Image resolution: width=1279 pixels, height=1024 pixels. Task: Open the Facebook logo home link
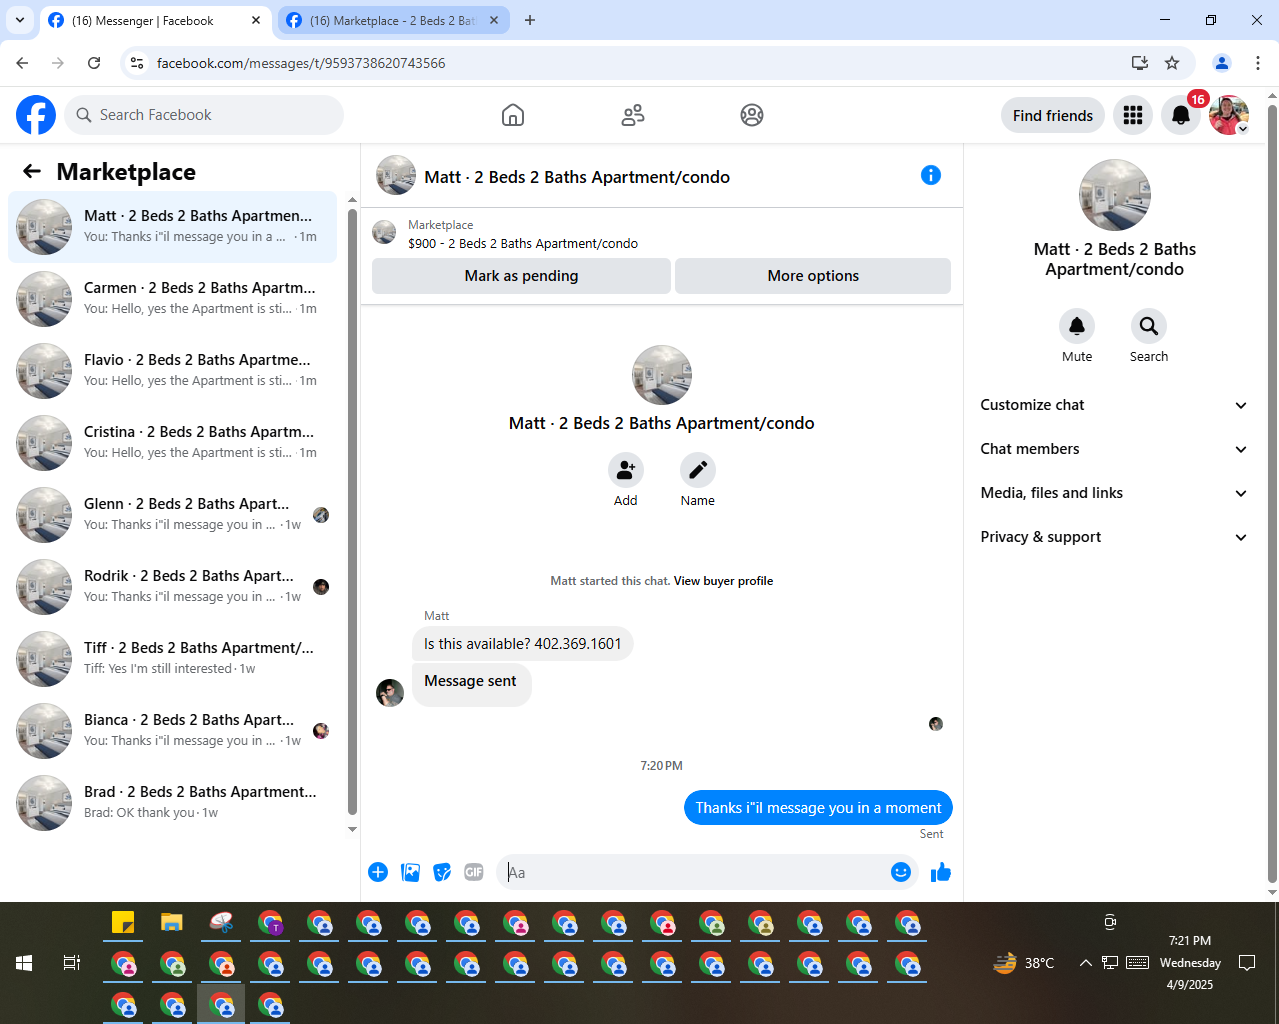click(x=36, y=115)
